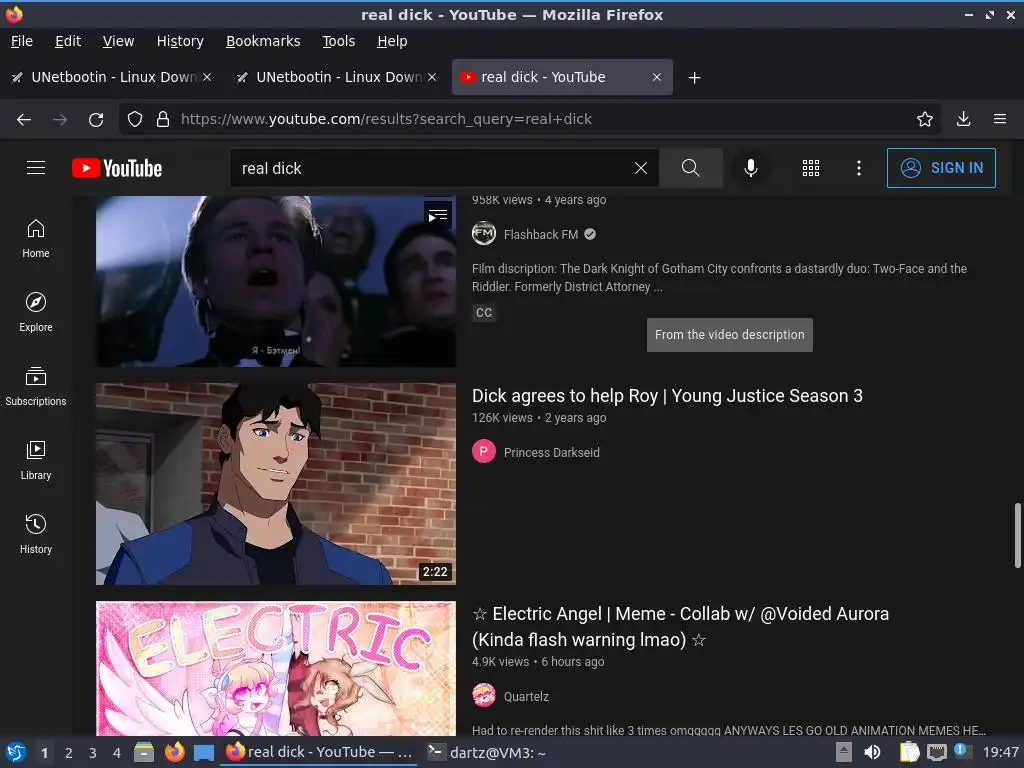Open the Princess Darkseid channel name link
Screen dimensions: 1024x768
click(551, 452)
